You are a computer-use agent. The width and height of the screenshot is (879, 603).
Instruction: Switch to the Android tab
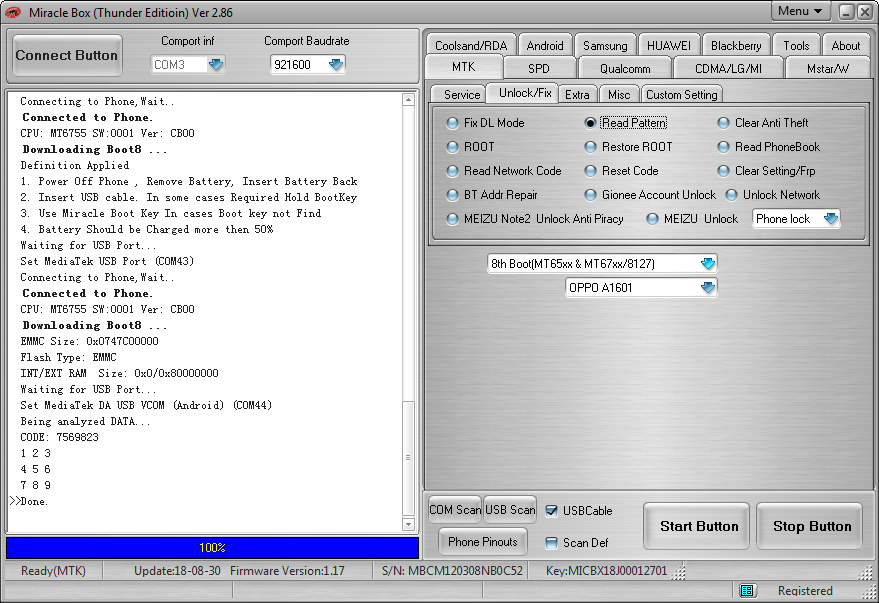(x=544, y=45)
